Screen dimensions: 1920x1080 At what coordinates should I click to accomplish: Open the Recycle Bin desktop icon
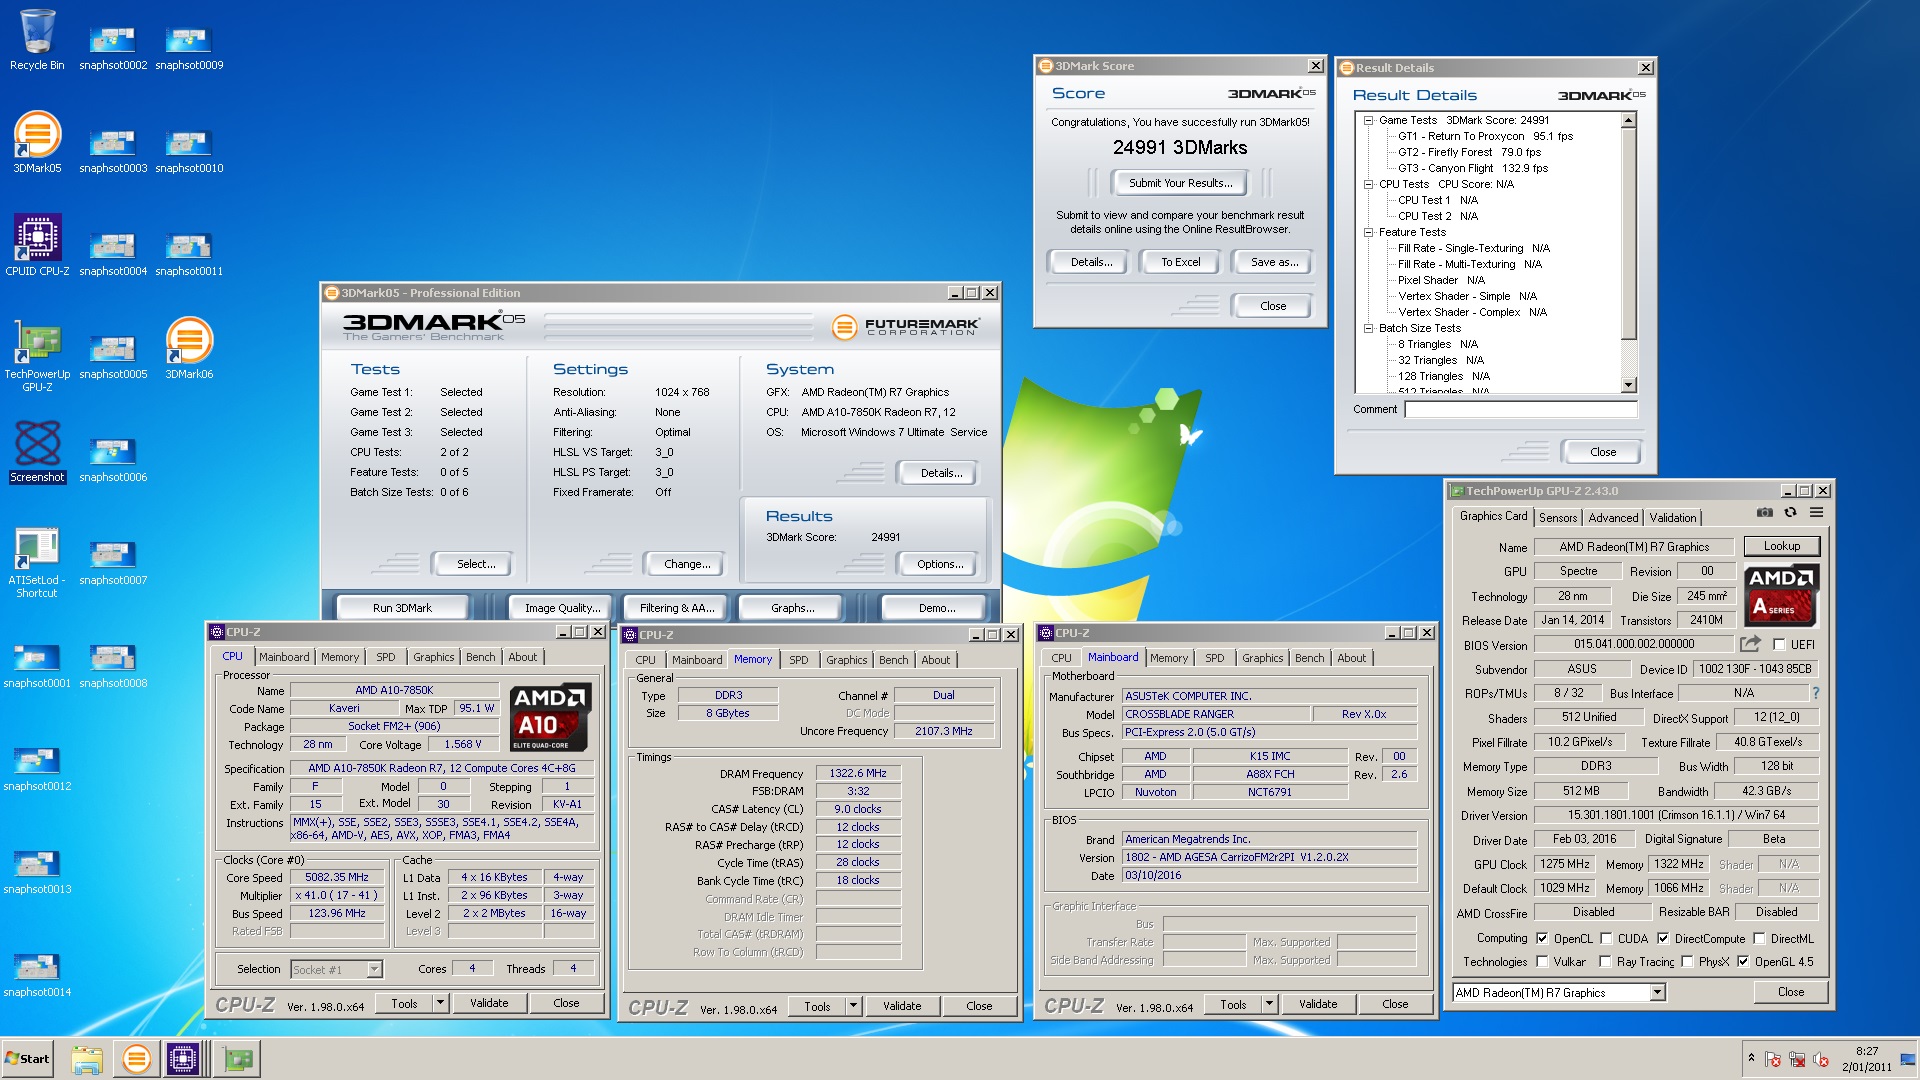(37, 40)
